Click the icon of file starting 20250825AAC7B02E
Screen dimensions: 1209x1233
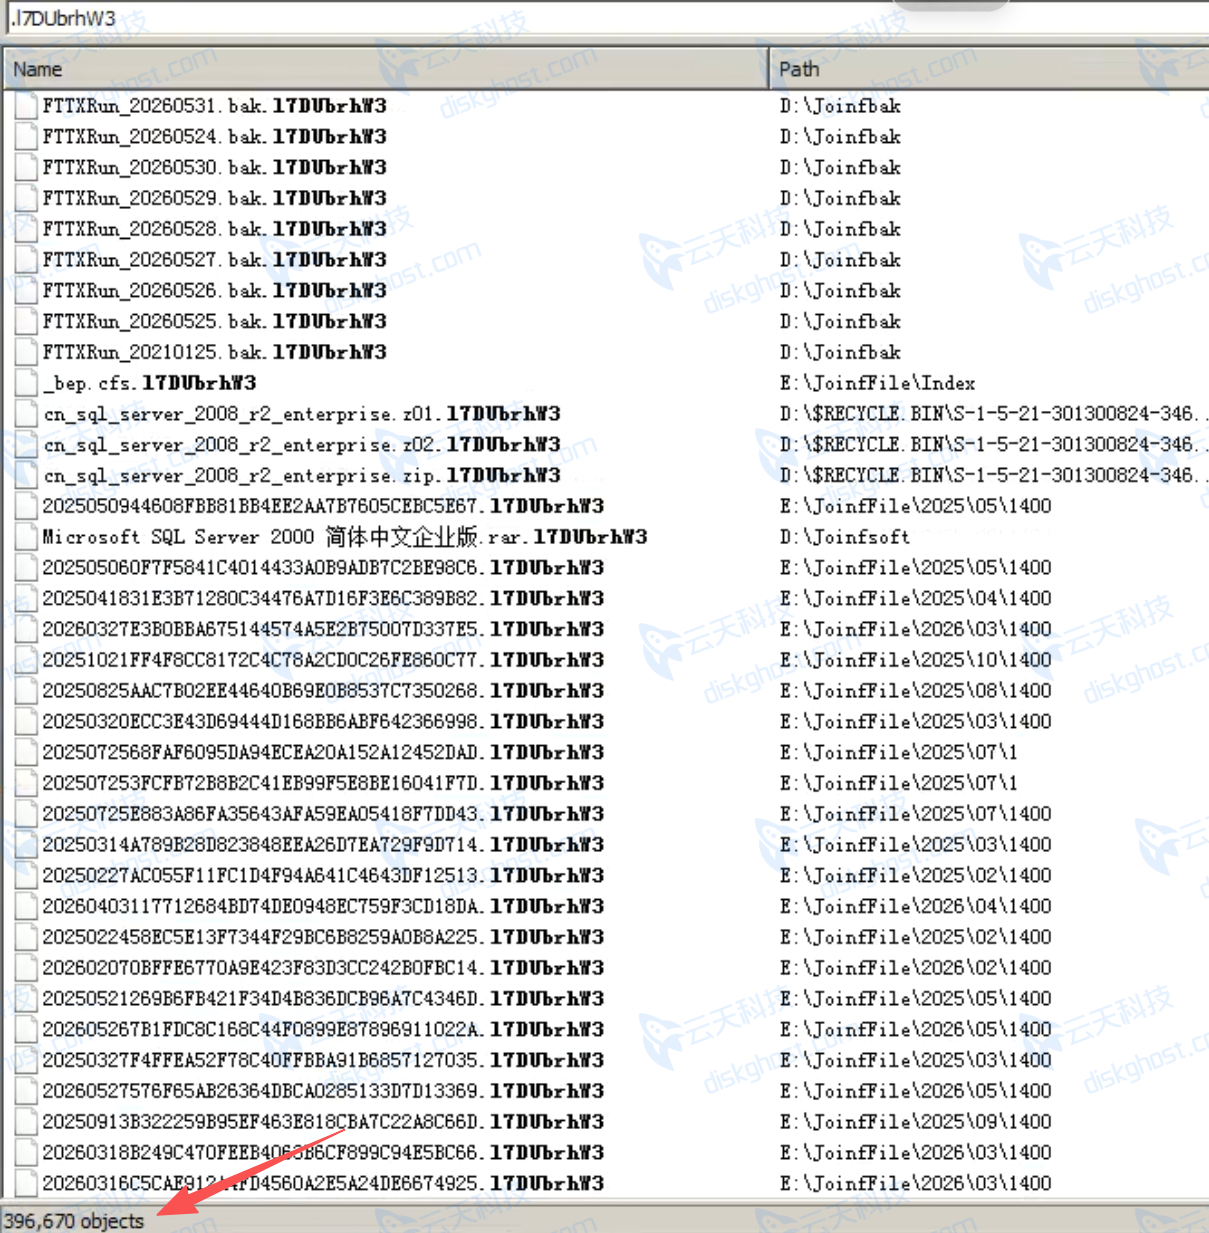click(x=27, y=691)
